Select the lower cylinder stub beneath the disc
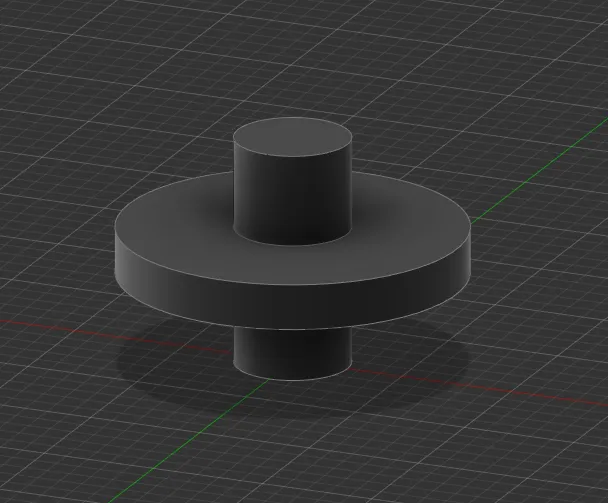Screen dimensions: 608x503 [293, 354]
